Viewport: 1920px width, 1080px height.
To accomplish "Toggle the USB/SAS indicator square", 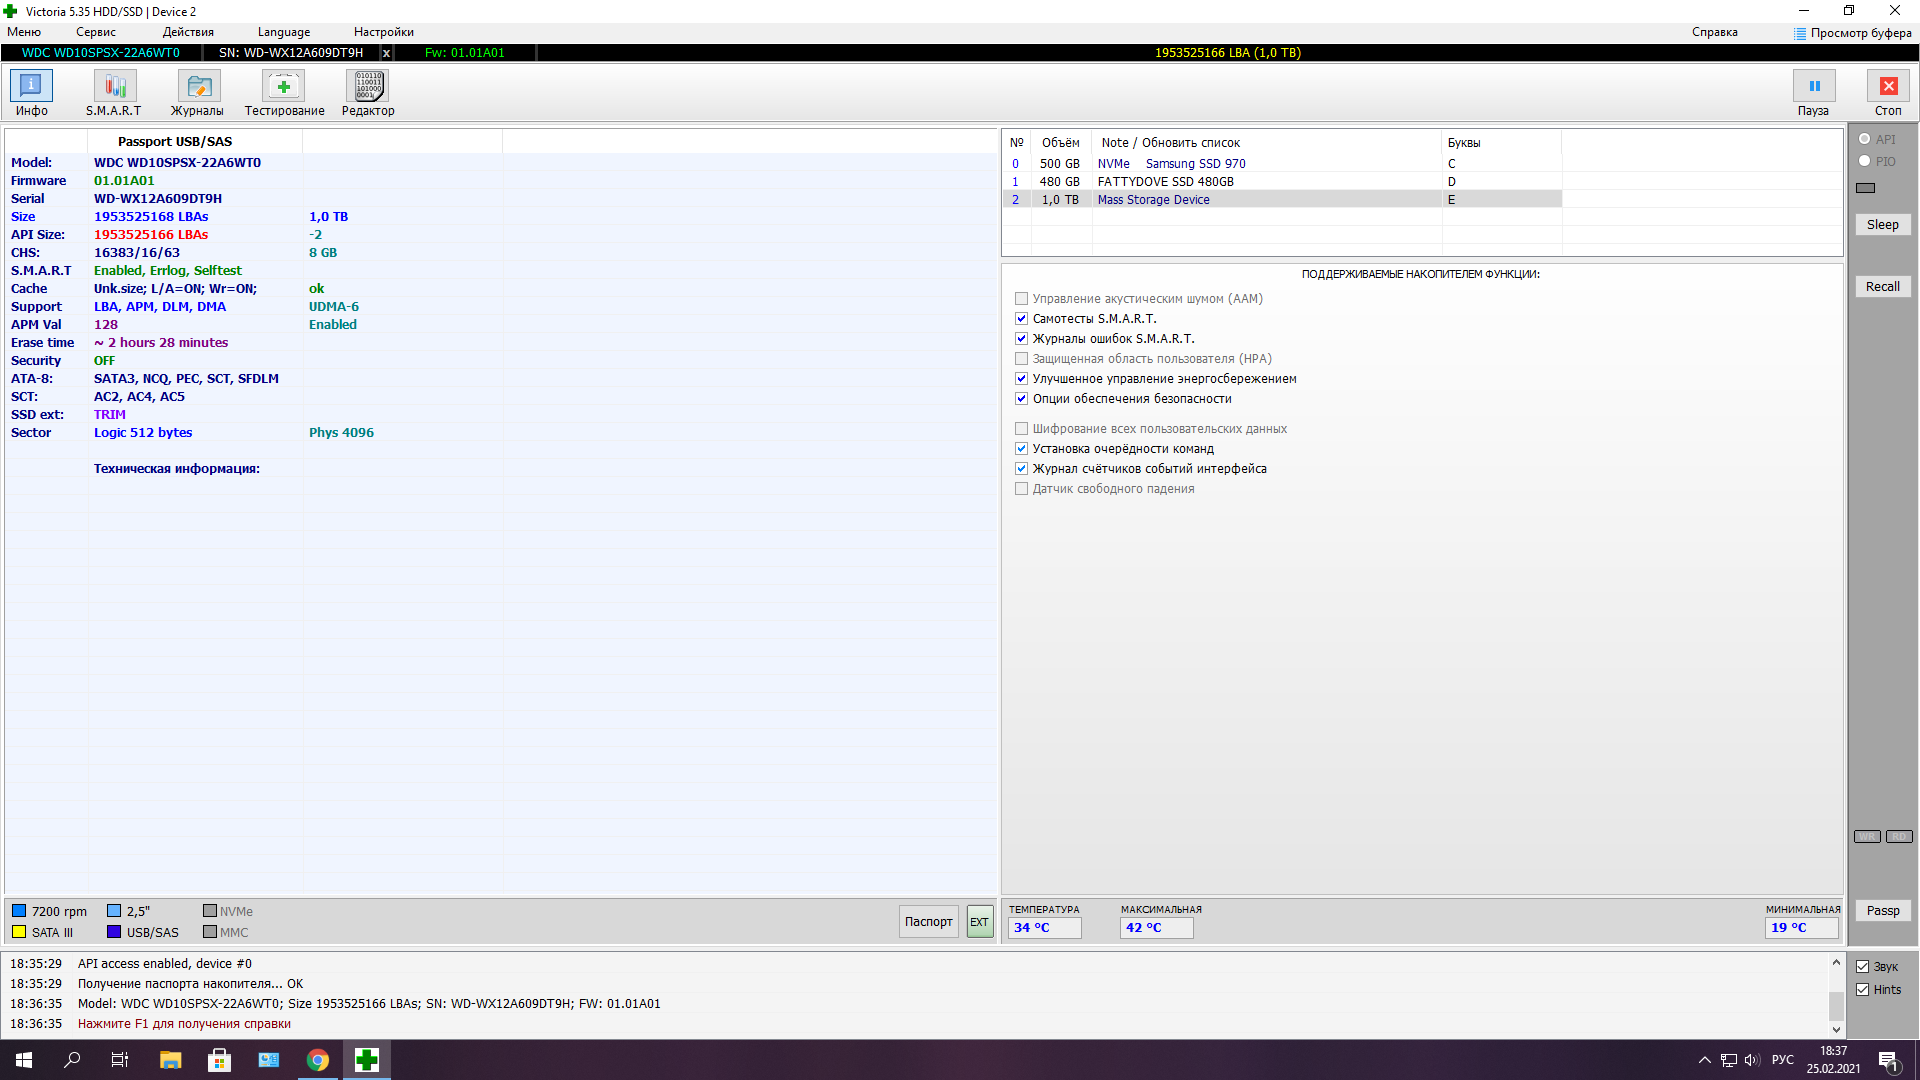I will pos(114,932).
